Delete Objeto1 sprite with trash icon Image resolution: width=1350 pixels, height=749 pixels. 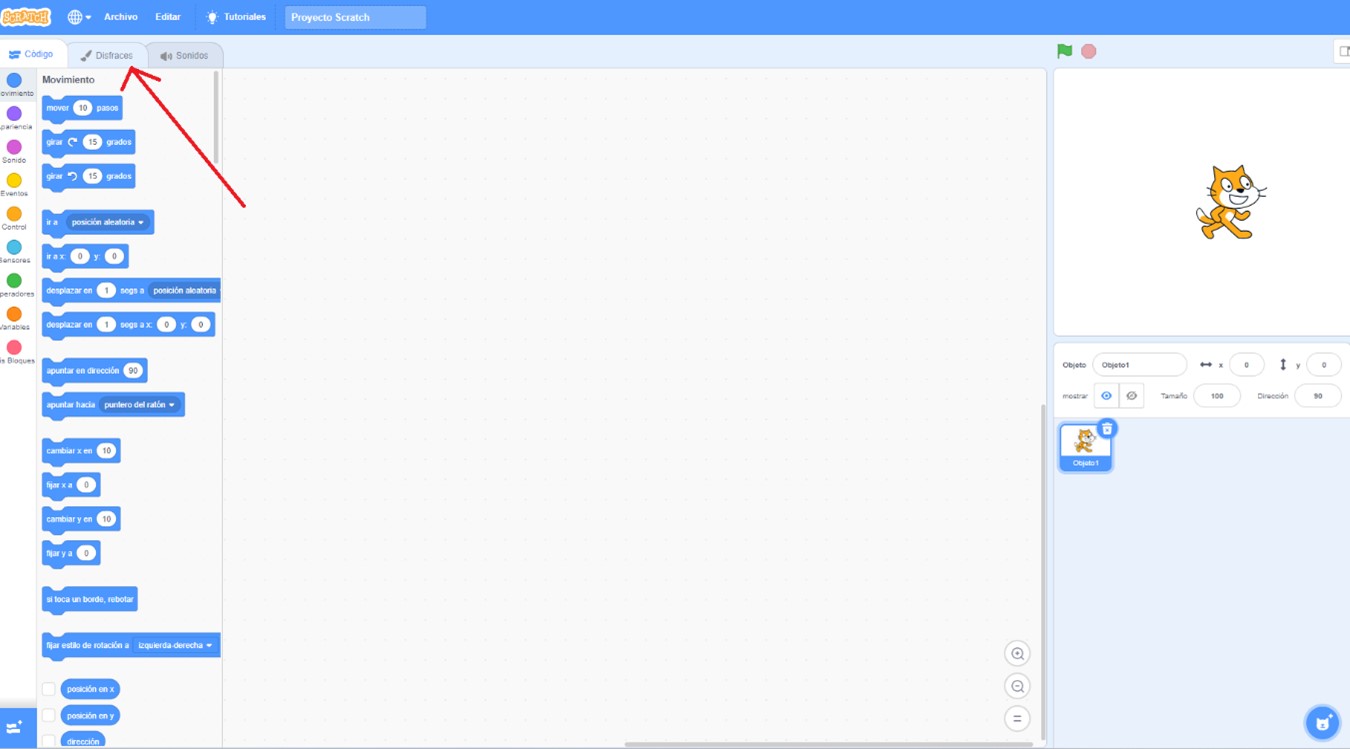click(x=1107, y=429)
